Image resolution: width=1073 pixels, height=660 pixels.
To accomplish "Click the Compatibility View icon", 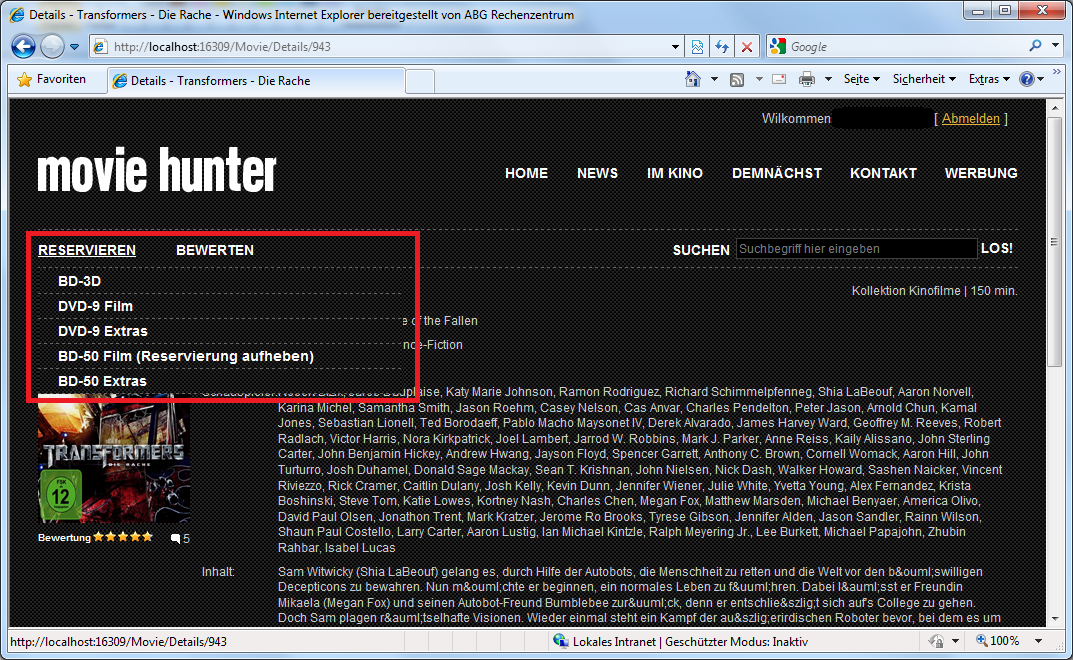I will 698,47.
